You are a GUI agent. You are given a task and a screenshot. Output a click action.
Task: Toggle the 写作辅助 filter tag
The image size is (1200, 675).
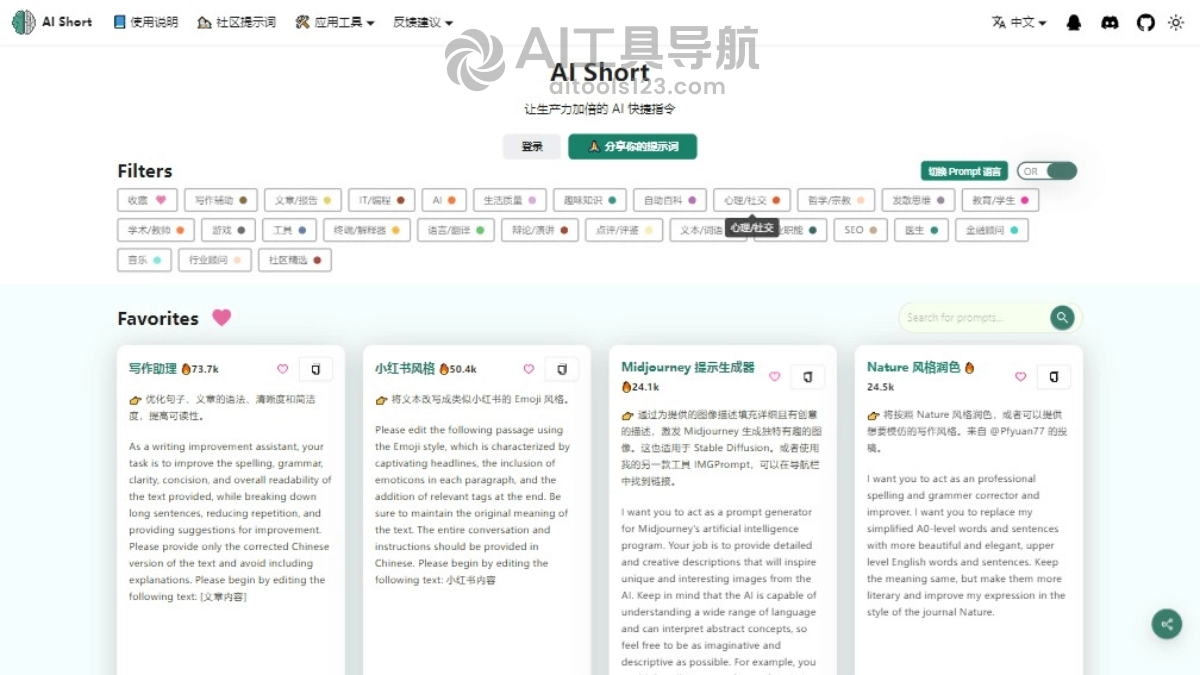point(221,200)
